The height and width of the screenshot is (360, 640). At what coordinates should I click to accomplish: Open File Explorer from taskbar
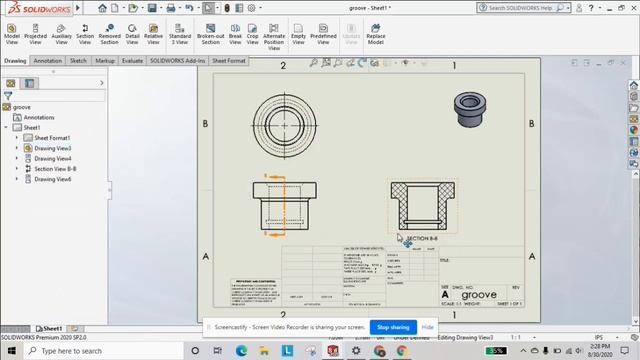264,351
